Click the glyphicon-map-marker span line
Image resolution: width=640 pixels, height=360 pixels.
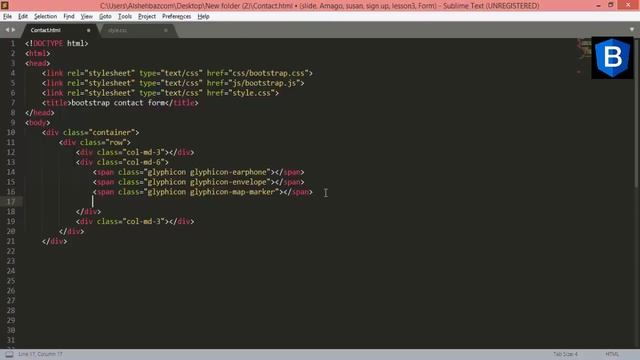pos(203,192)
